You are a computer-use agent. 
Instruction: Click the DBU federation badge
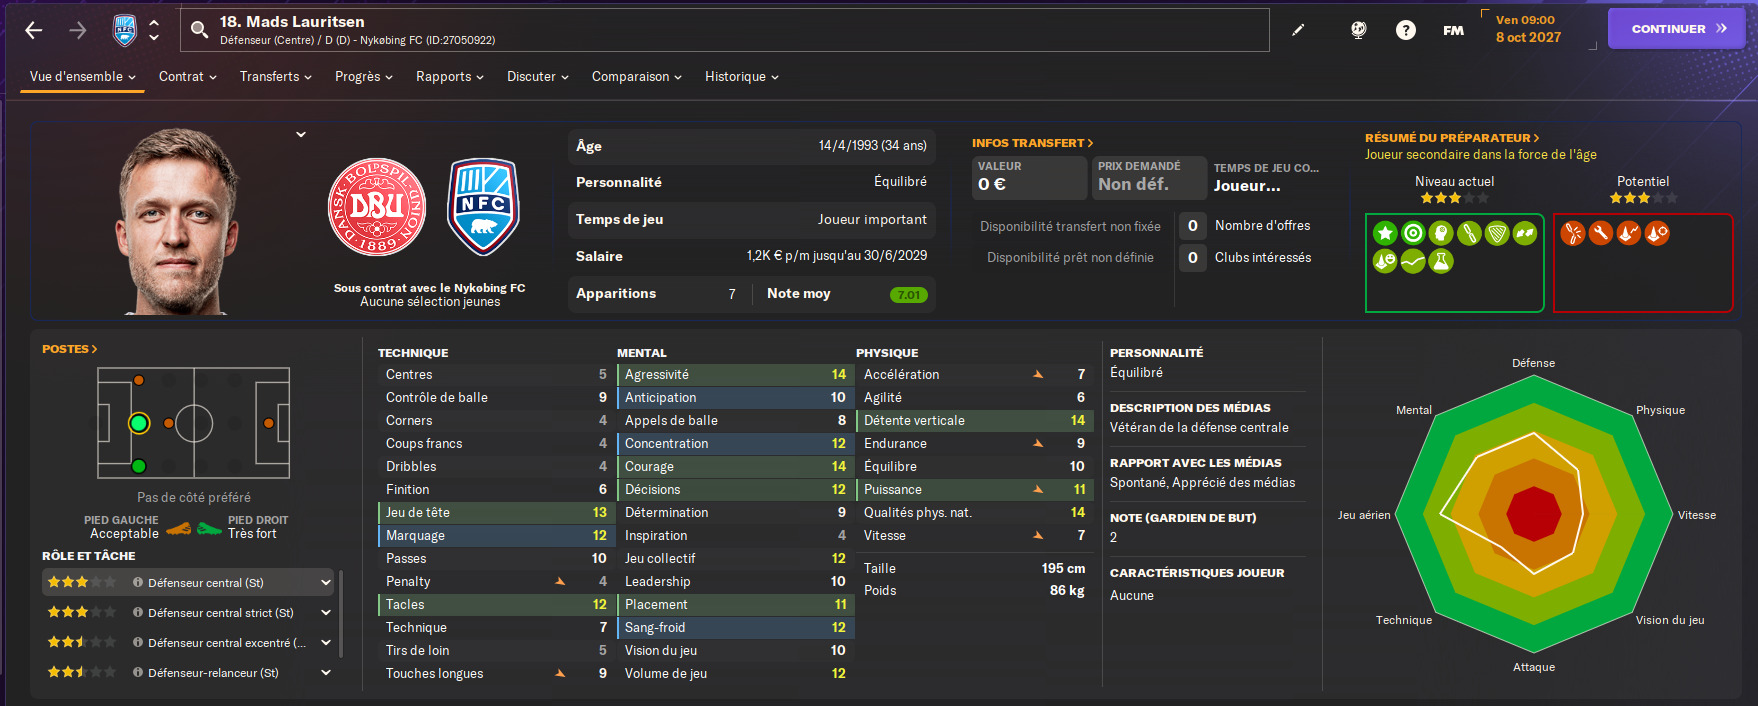[x=377, y=207]
